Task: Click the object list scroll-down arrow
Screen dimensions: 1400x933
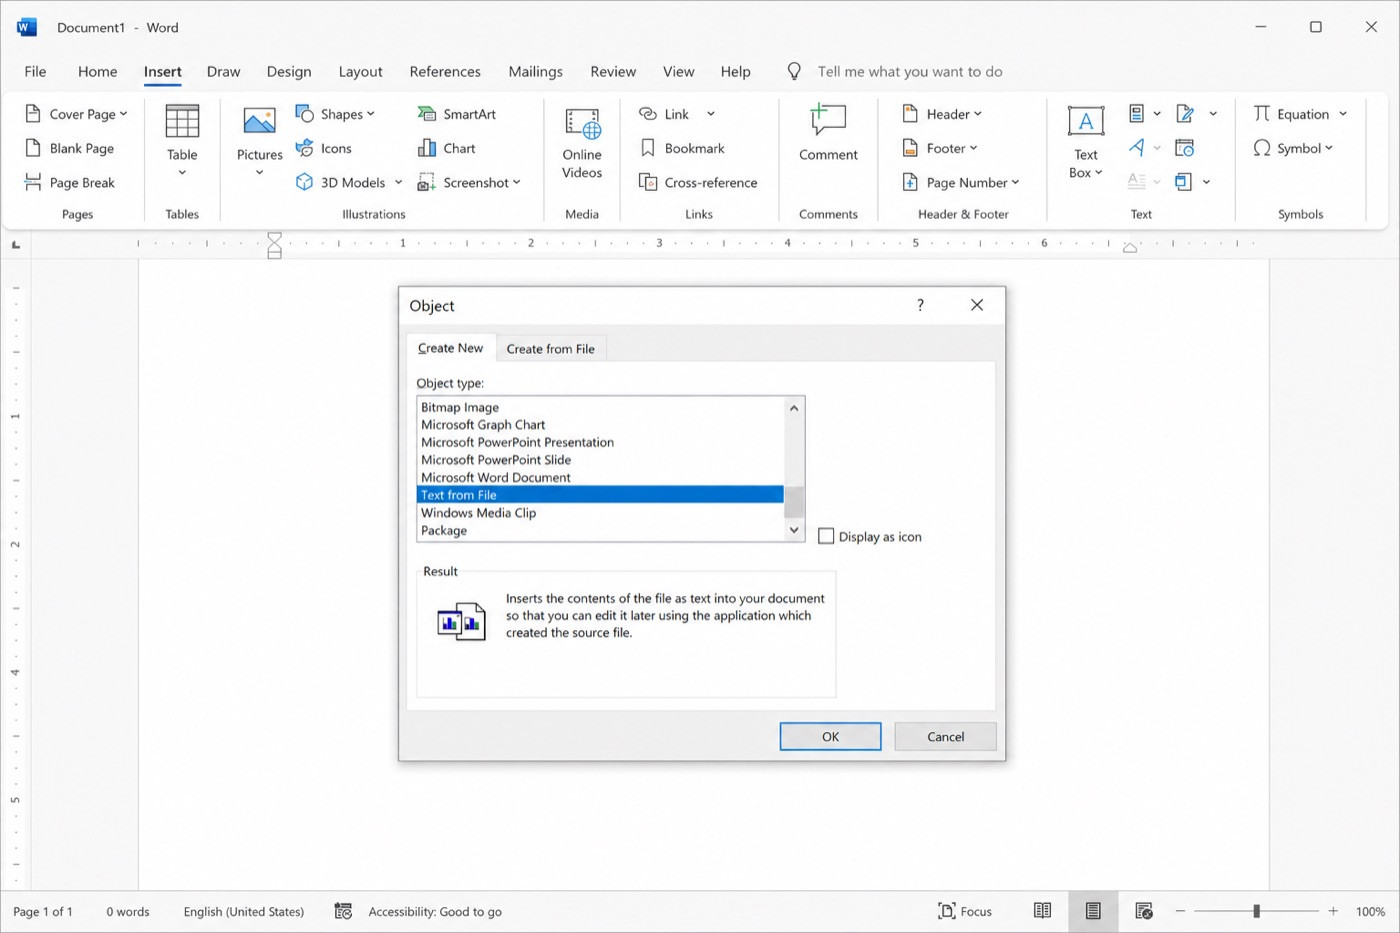Action: tap(794, 530)
